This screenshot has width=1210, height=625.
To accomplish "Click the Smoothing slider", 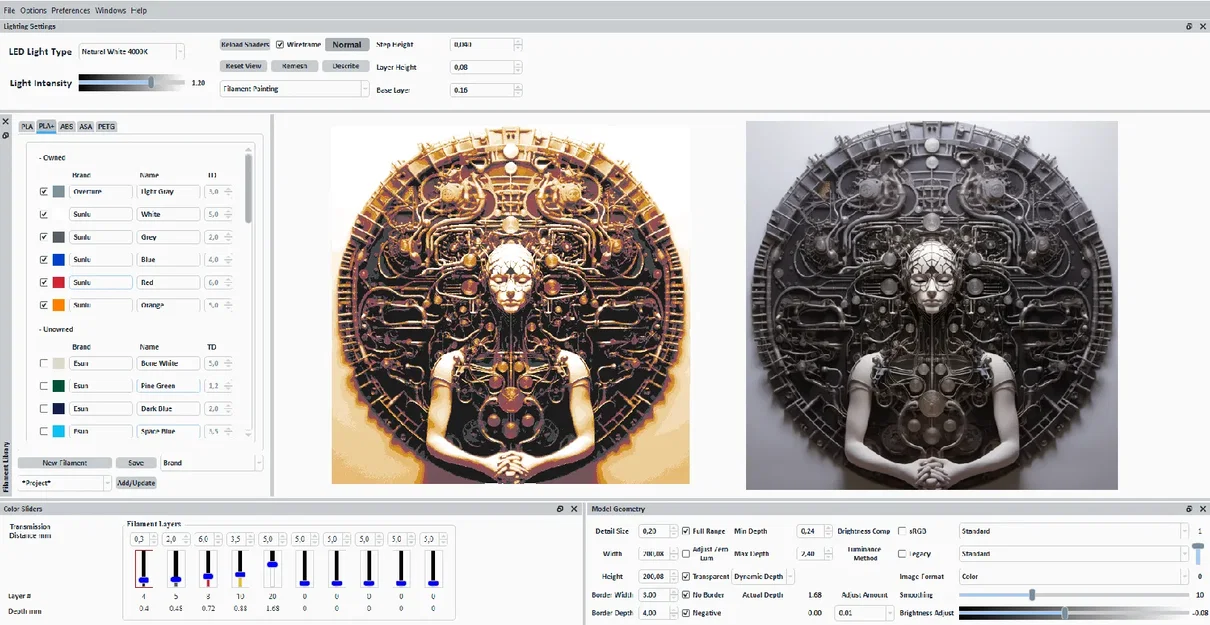I will [x=1074, y=594].
